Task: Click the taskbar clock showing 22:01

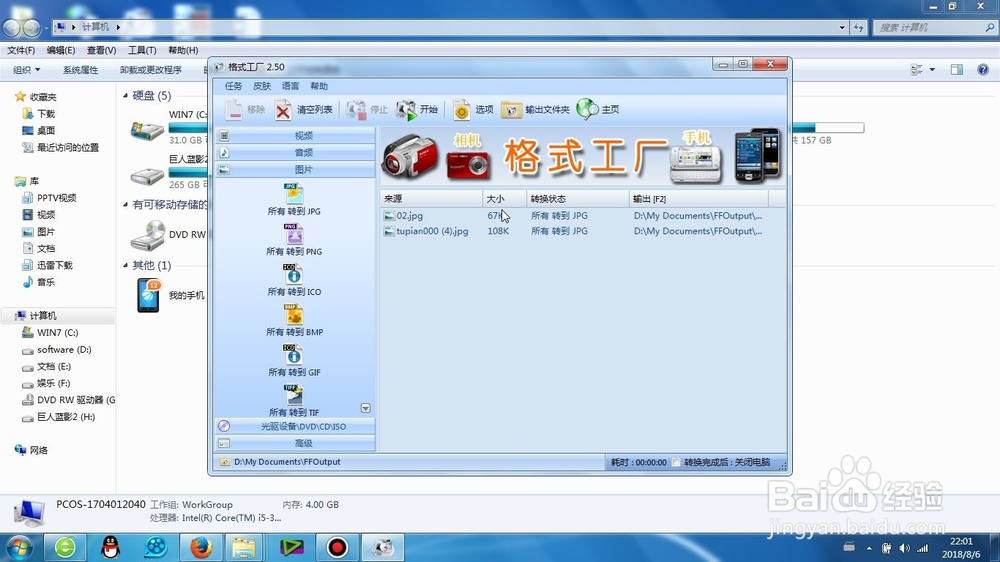Action: [961, 542]
